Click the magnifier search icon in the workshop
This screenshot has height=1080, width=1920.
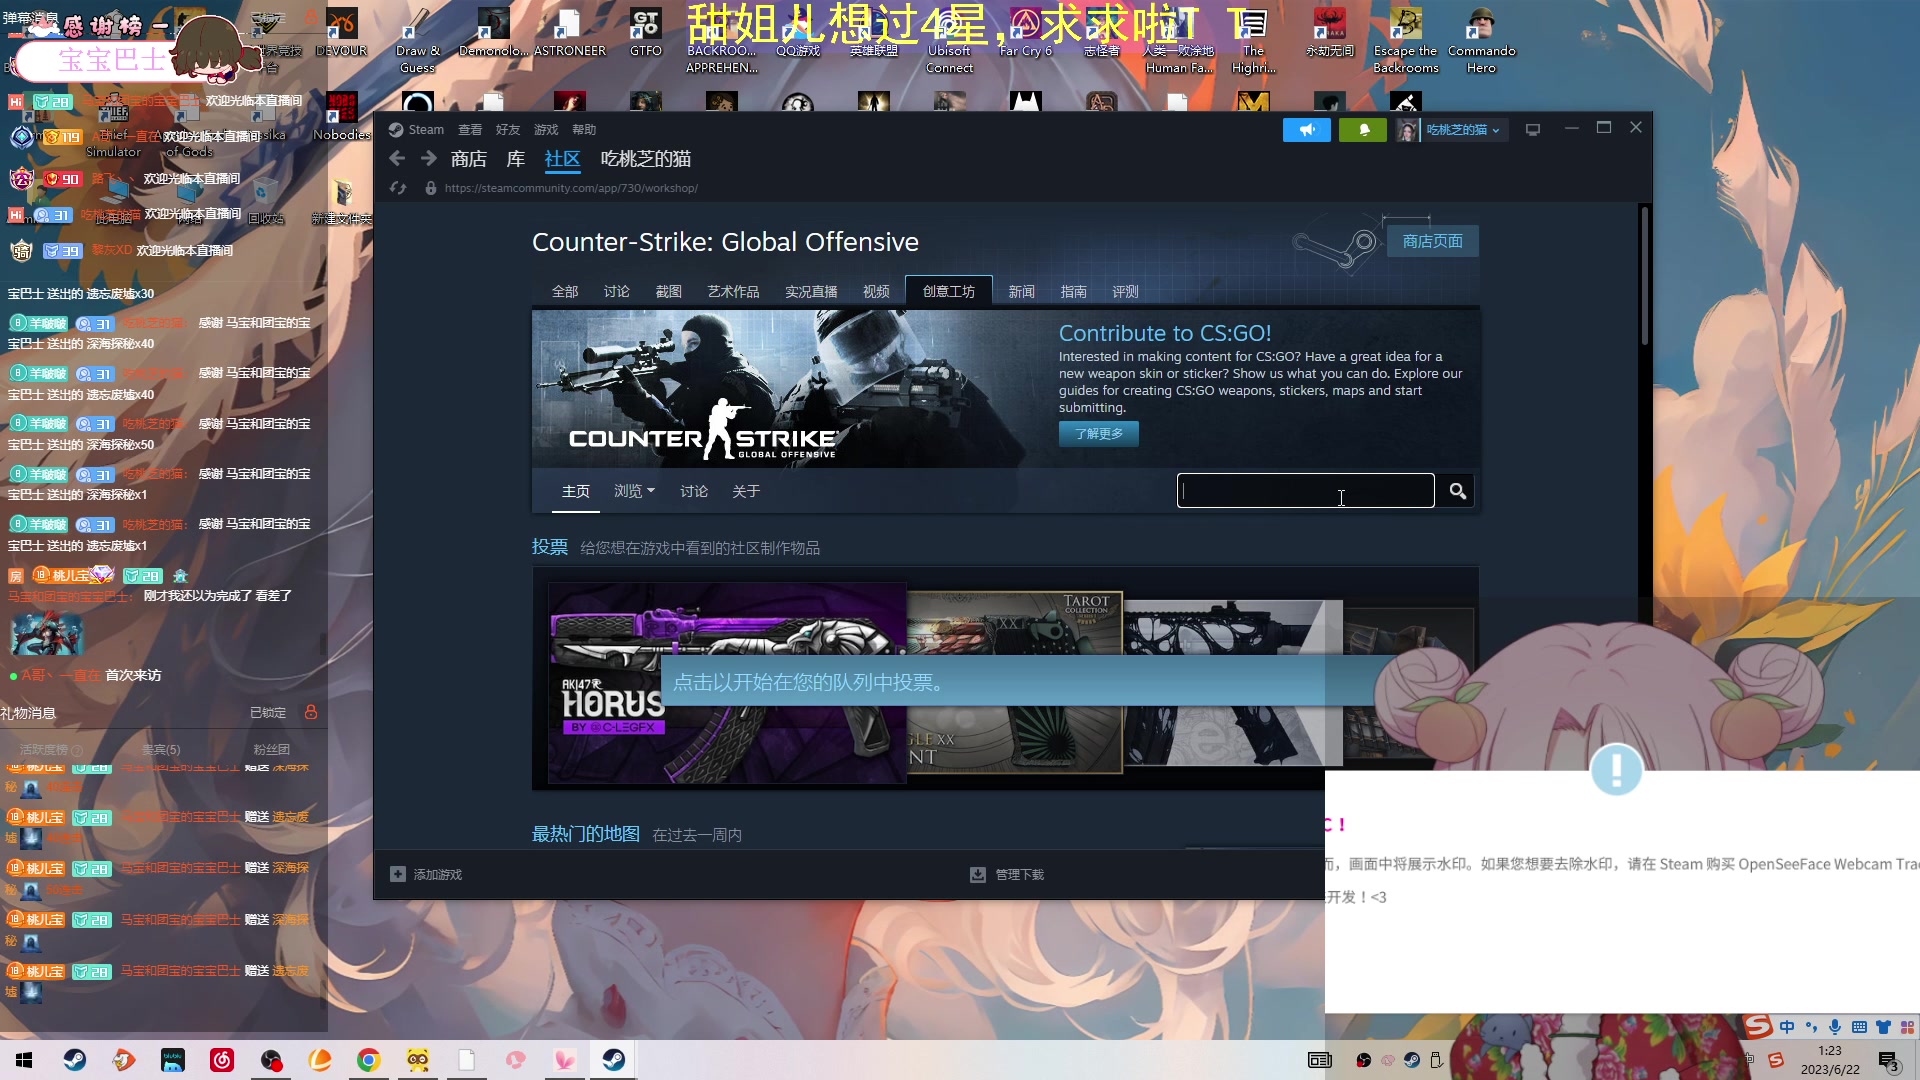pyautogui.click(x=1458, y=491)
